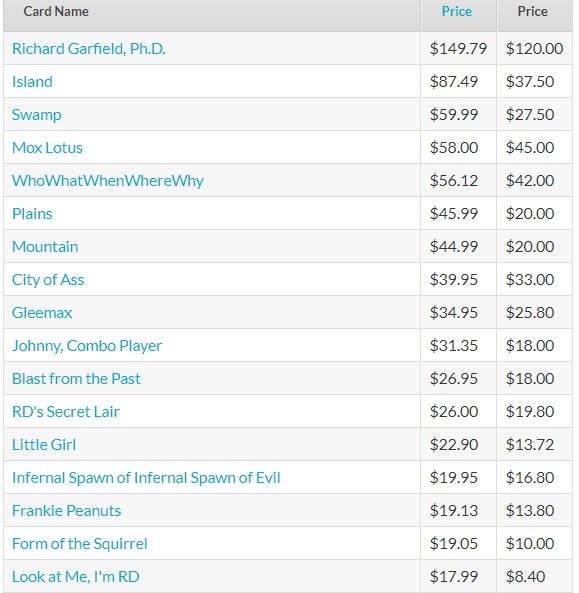Open Johnny, Combo Player card page

click(x=87, y=346)
